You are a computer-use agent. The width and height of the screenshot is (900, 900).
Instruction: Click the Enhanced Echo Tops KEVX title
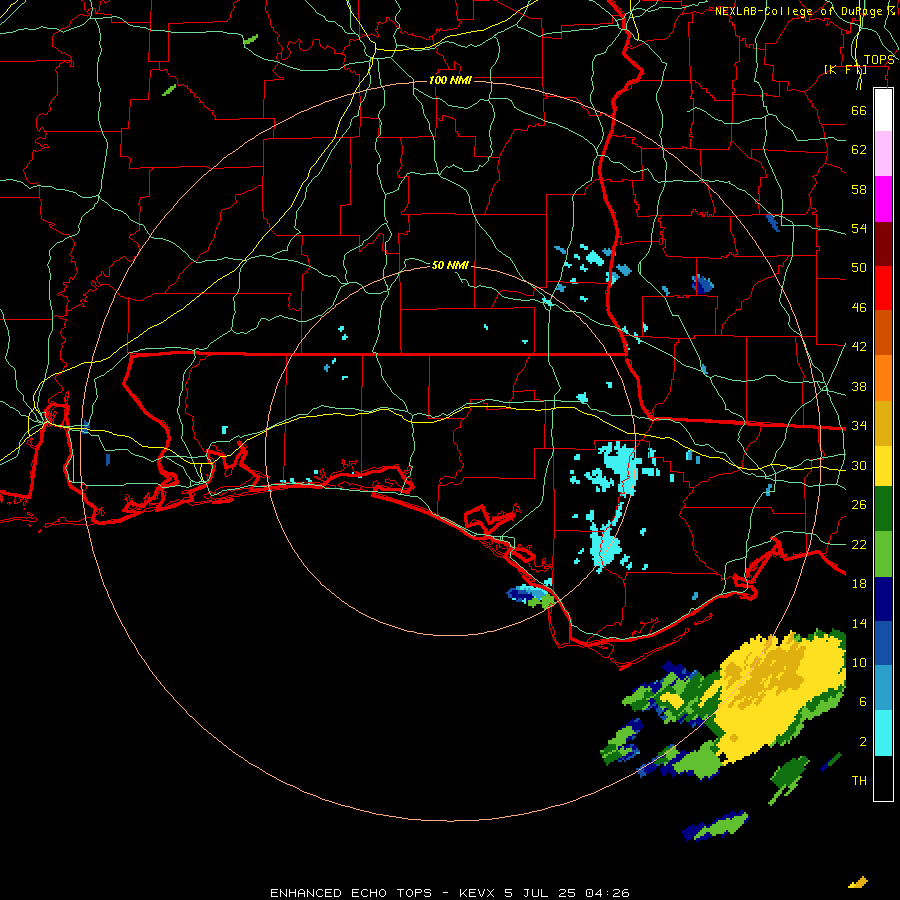pyautogui.click(x=449, y=893)
